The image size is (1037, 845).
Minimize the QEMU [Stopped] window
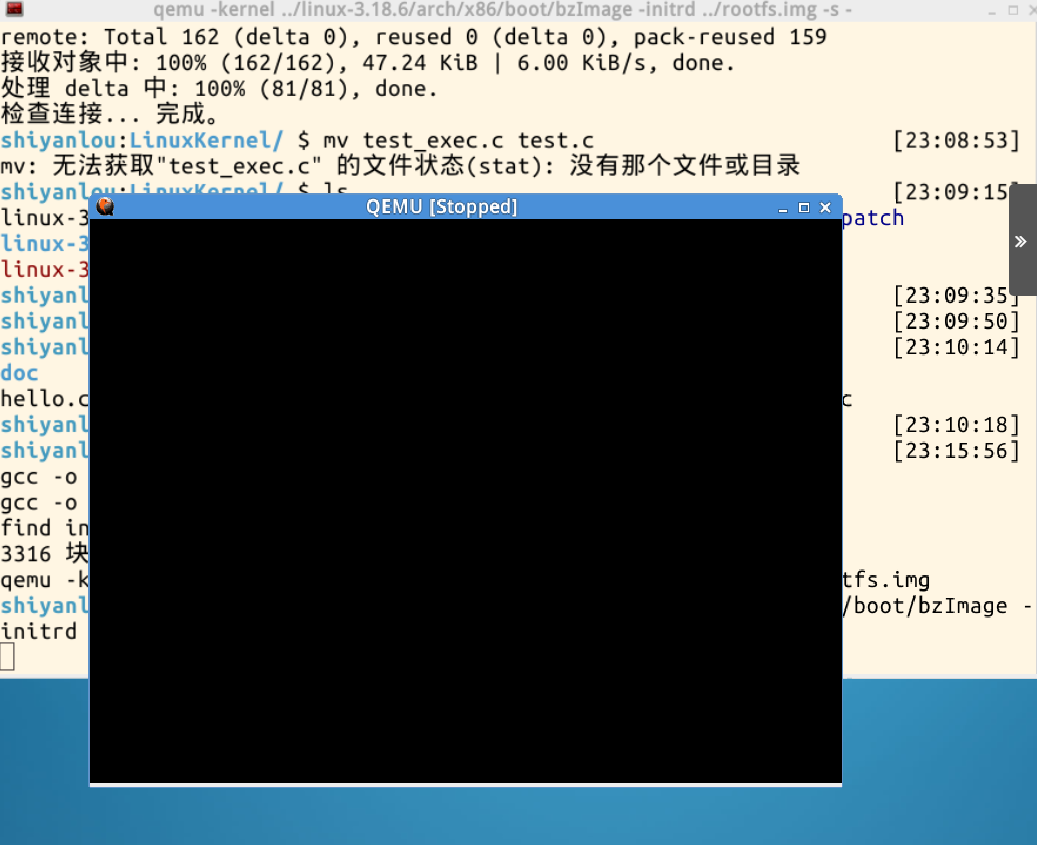(x=783, y=208)
